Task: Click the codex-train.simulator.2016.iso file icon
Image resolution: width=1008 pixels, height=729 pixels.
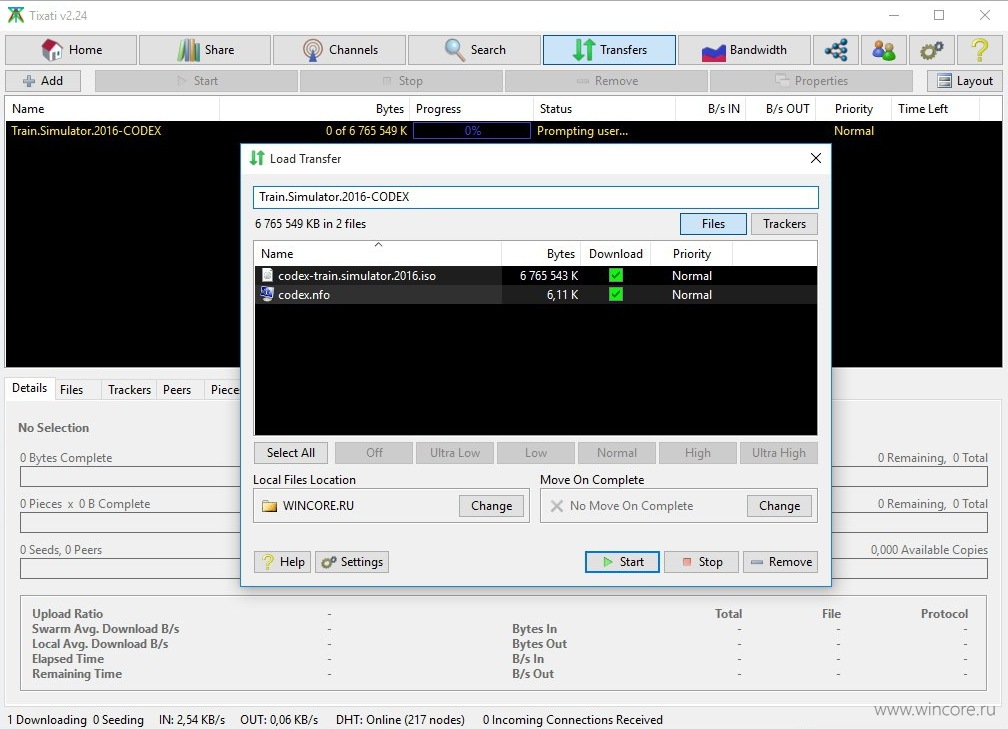Action: coord(267,275)
